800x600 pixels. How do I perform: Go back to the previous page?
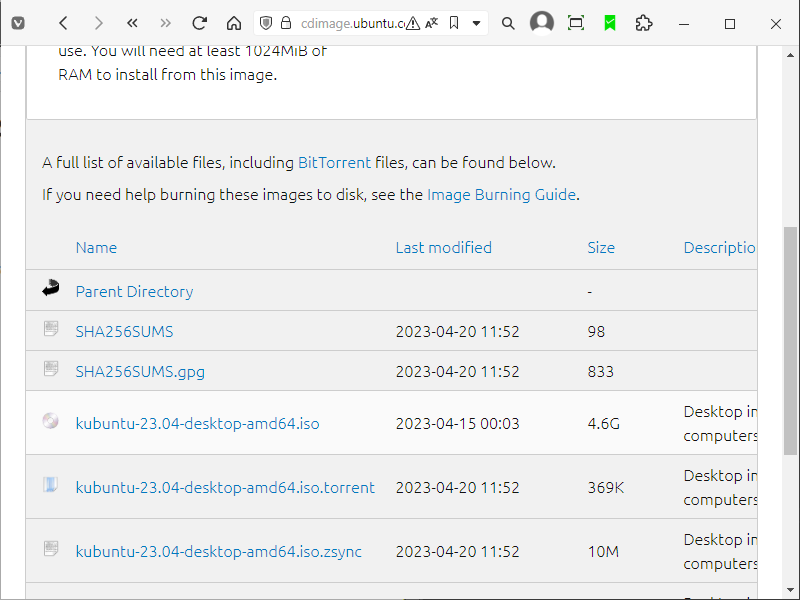point(63,23)
